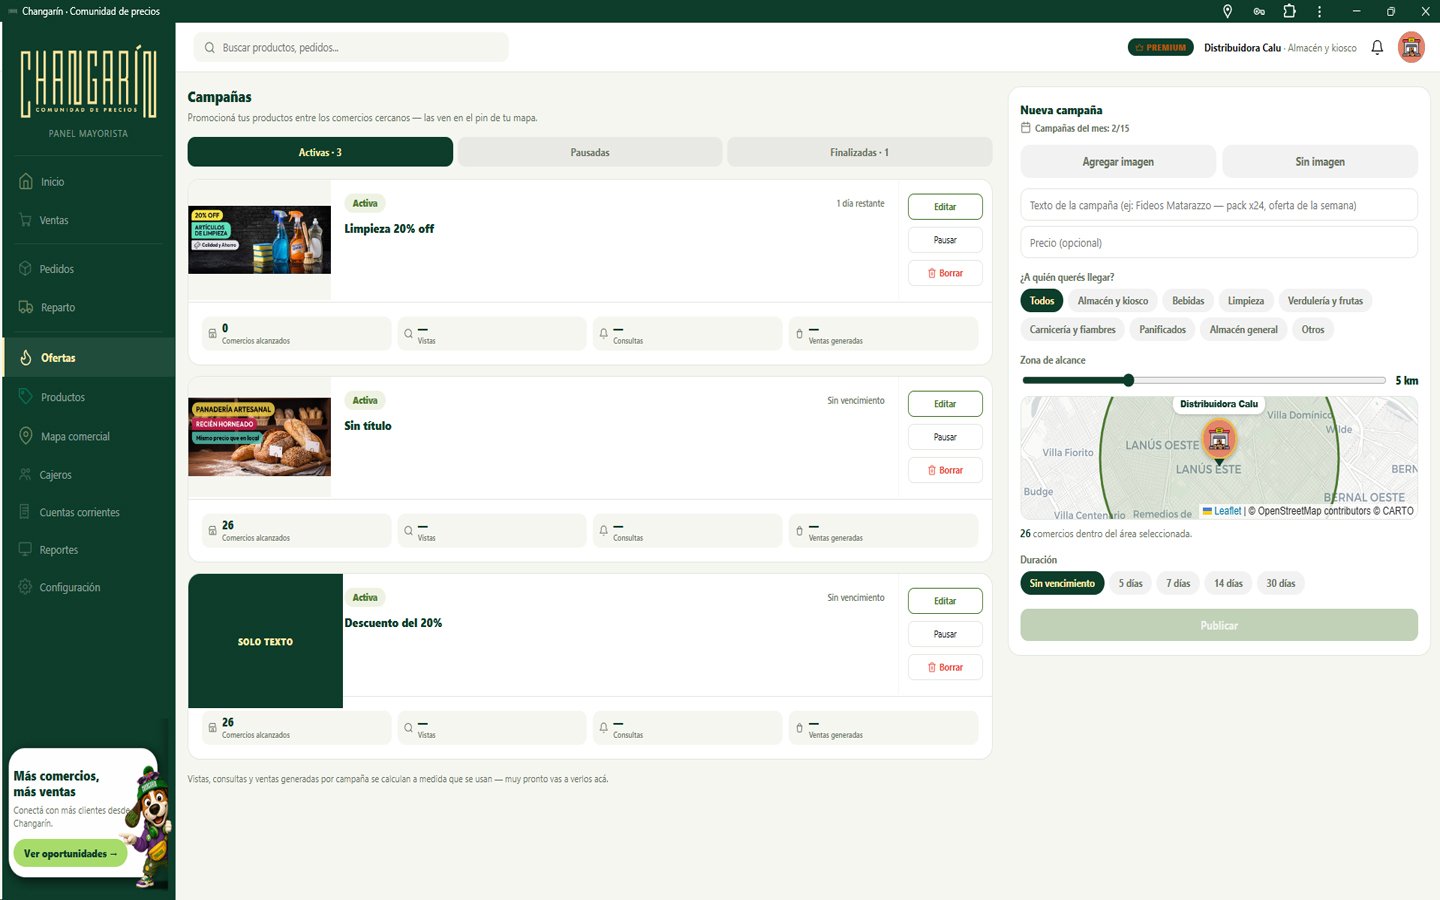The image size is (1440, 900).
Task: Open the notifications bell
Action: (x=1377, y=47)
